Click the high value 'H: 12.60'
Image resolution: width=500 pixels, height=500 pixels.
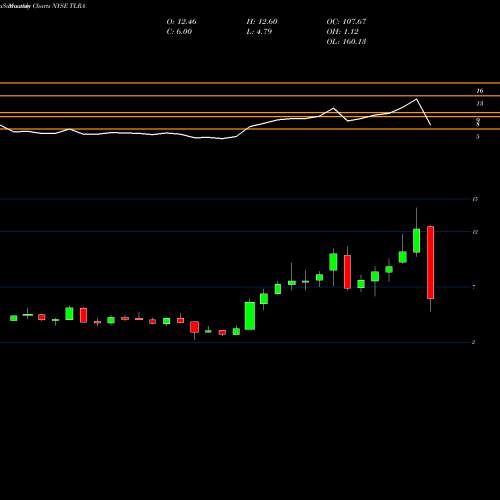[x=262, y=22]
